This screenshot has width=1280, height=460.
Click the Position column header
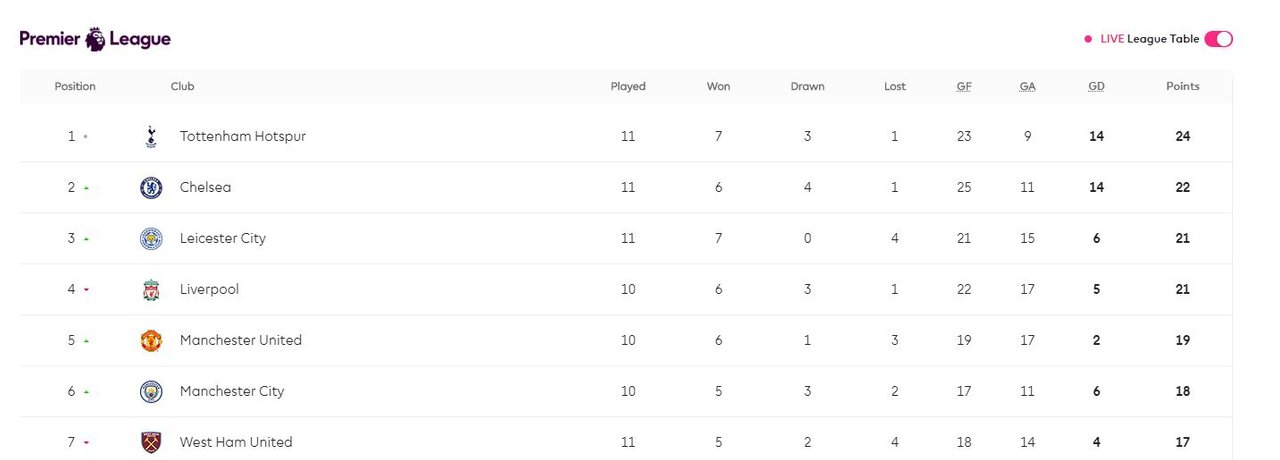coord(75,86)
